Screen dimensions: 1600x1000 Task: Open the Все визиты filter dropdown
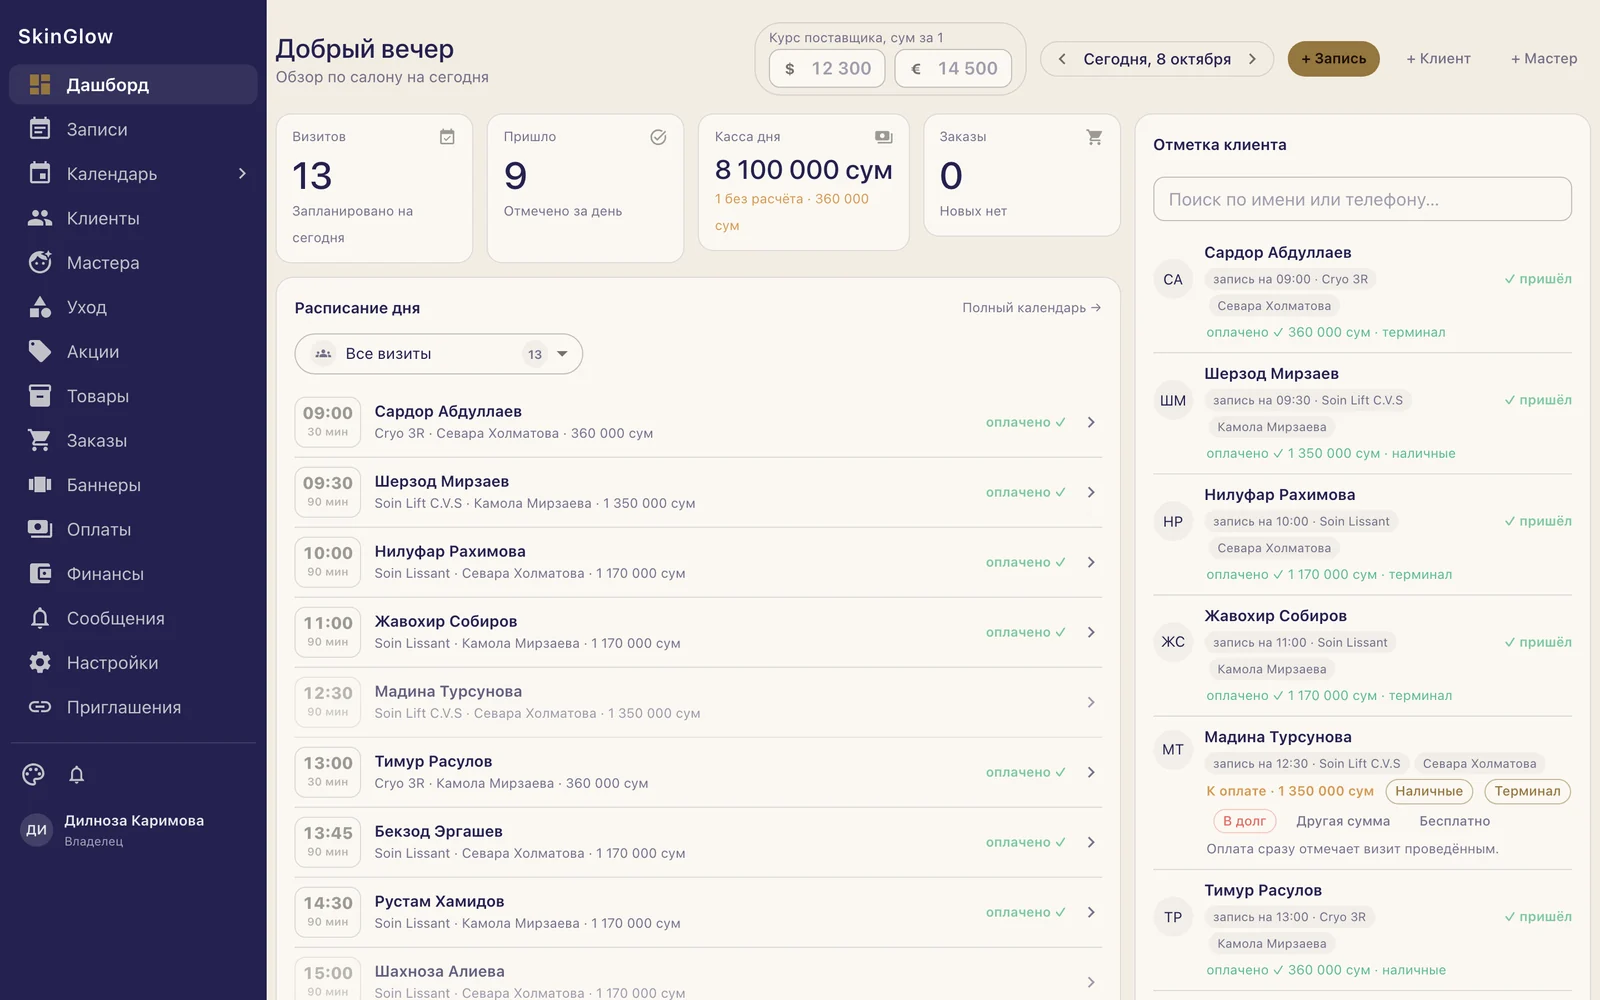coord(438,354)
